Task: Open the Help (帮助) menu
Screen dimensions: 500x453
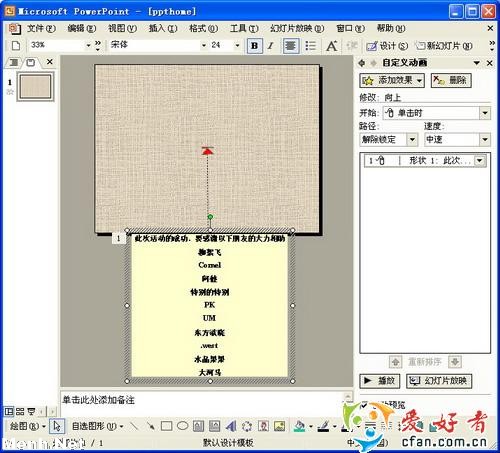Action: click(x=391, y=29)
